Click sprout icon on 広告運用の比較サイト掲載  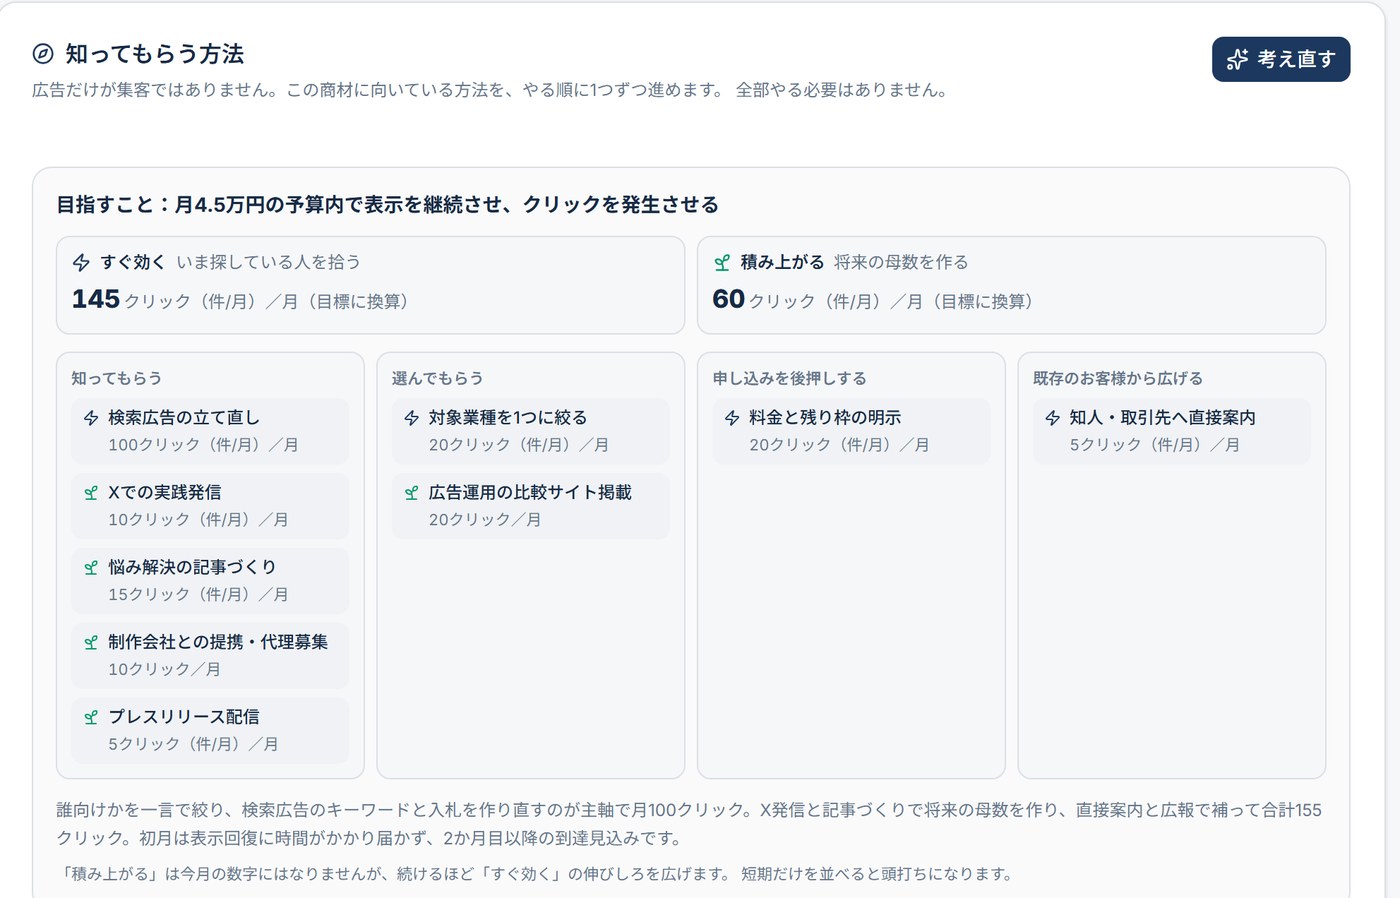pos(411,493)
